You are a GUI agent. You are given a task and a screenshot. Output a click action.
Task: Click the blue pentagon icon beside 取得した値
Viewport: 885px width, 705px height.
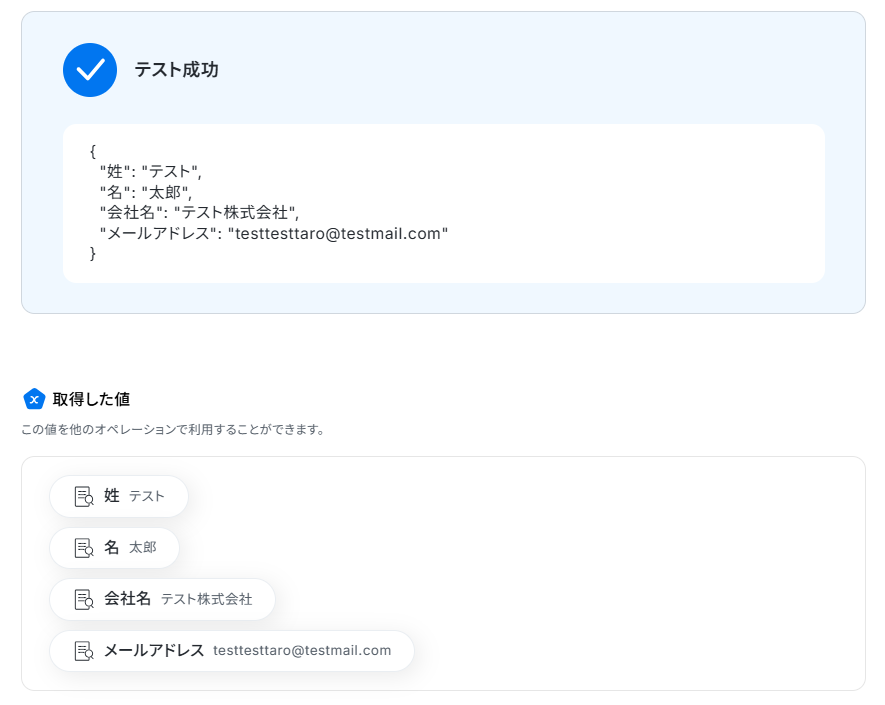click(x=34, y=399)
